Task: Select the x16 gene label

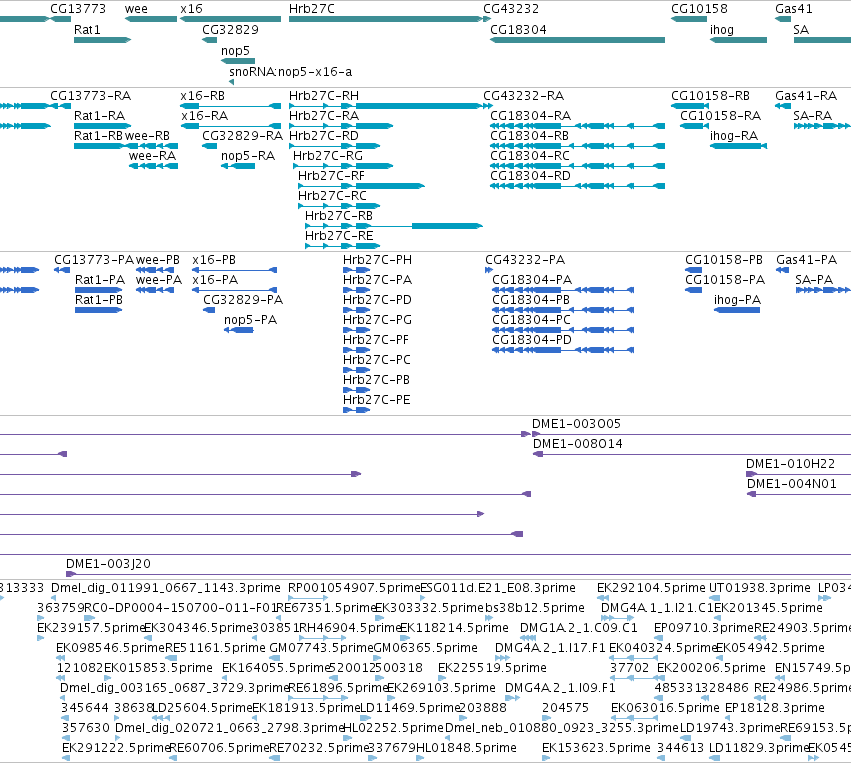Action: 192,9
